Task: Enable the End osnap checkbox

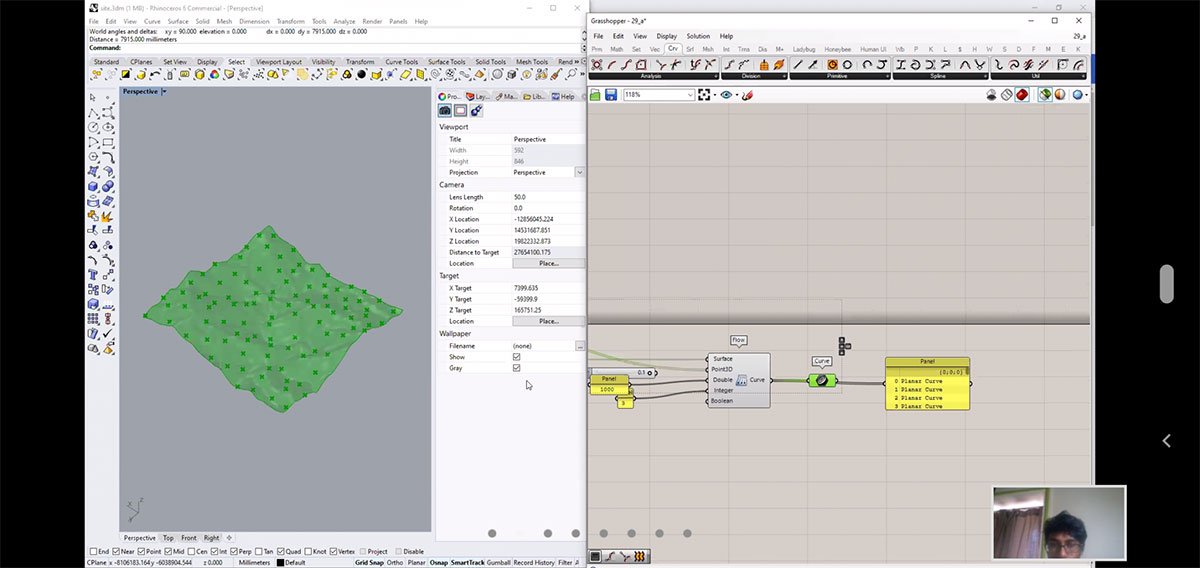Action: [93, 551]
